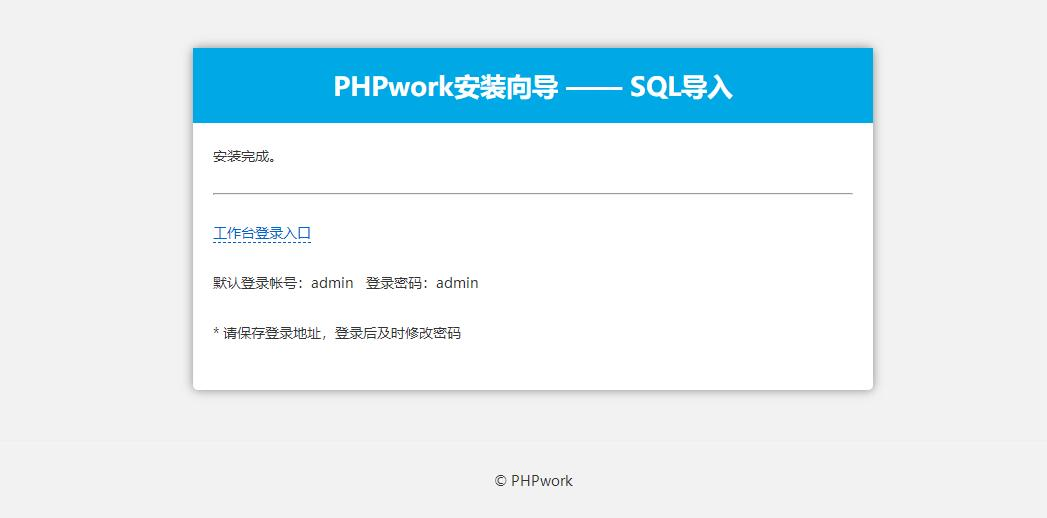Open the 工作台登录入口 link
This screenshot has height=518, width=1047.
click(x=262, y=233)
